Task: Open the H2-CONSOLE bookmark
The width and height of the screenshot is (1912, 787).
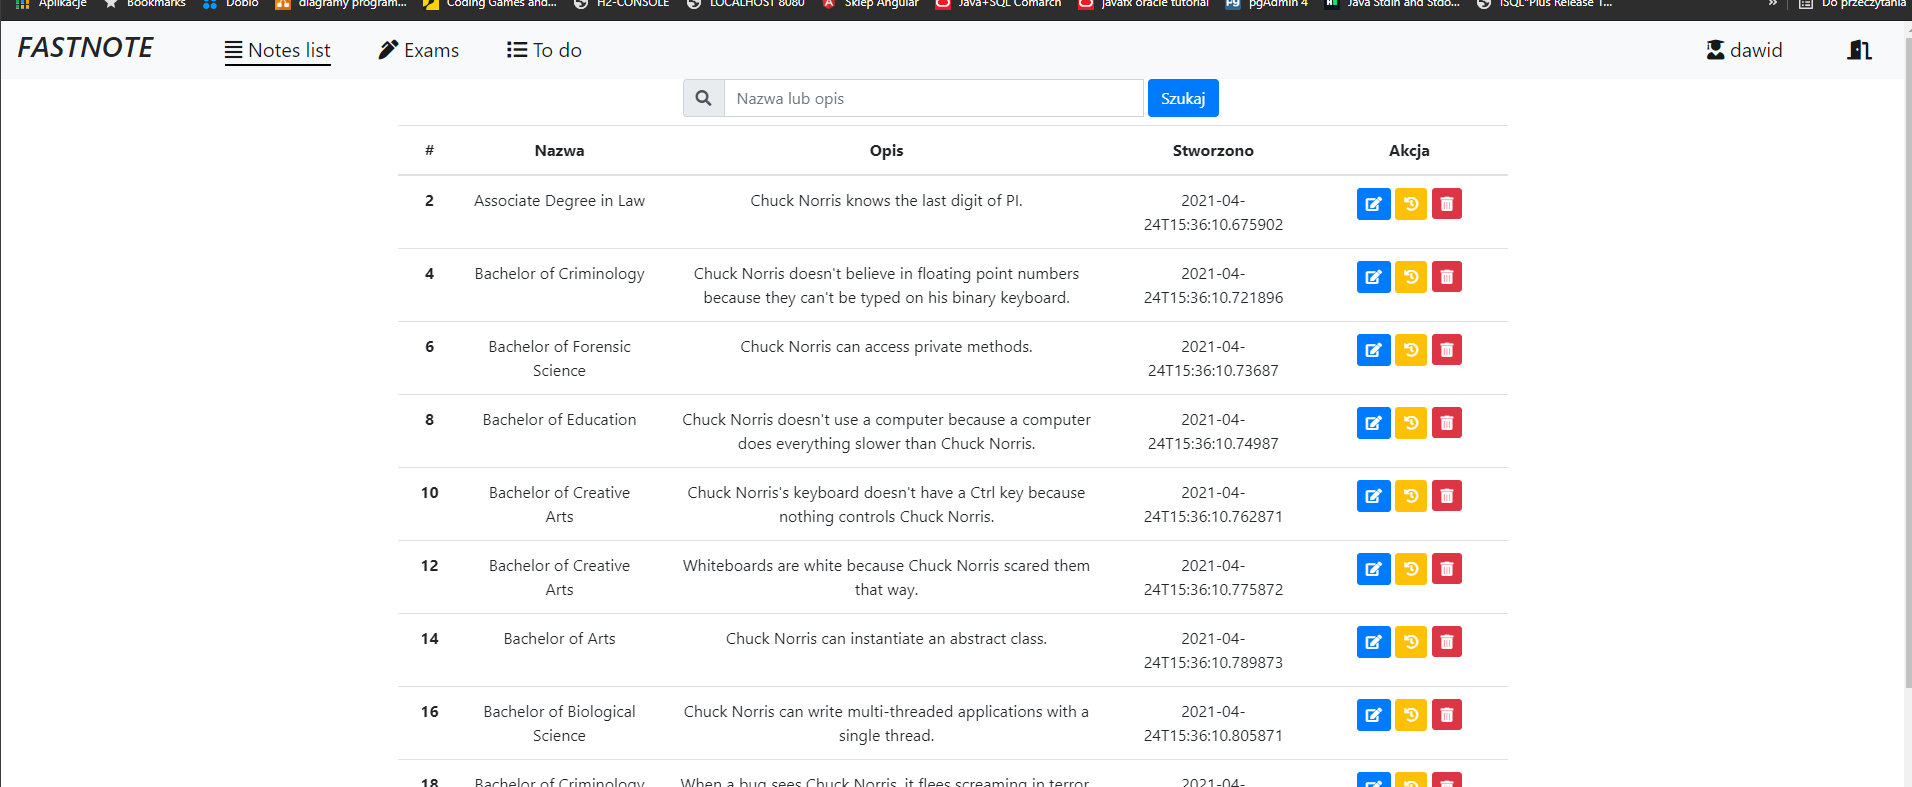Action: pos(622,5)
